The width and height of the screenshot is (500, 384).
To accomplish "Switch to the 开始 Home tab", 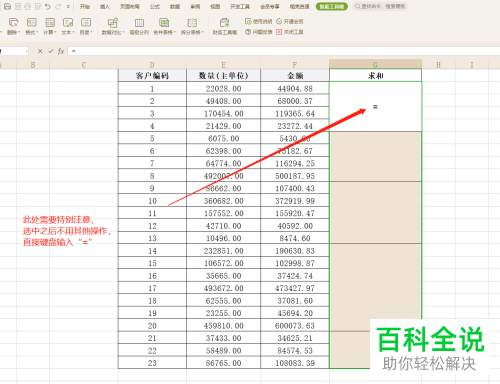I will click(85, 6).
